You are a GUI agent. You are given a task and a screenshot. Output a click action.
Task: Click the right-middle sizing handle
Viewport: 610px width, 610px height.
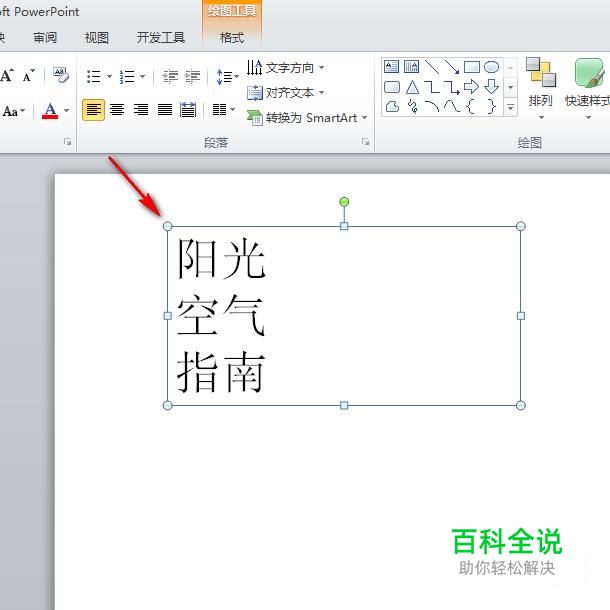point(521,316)
